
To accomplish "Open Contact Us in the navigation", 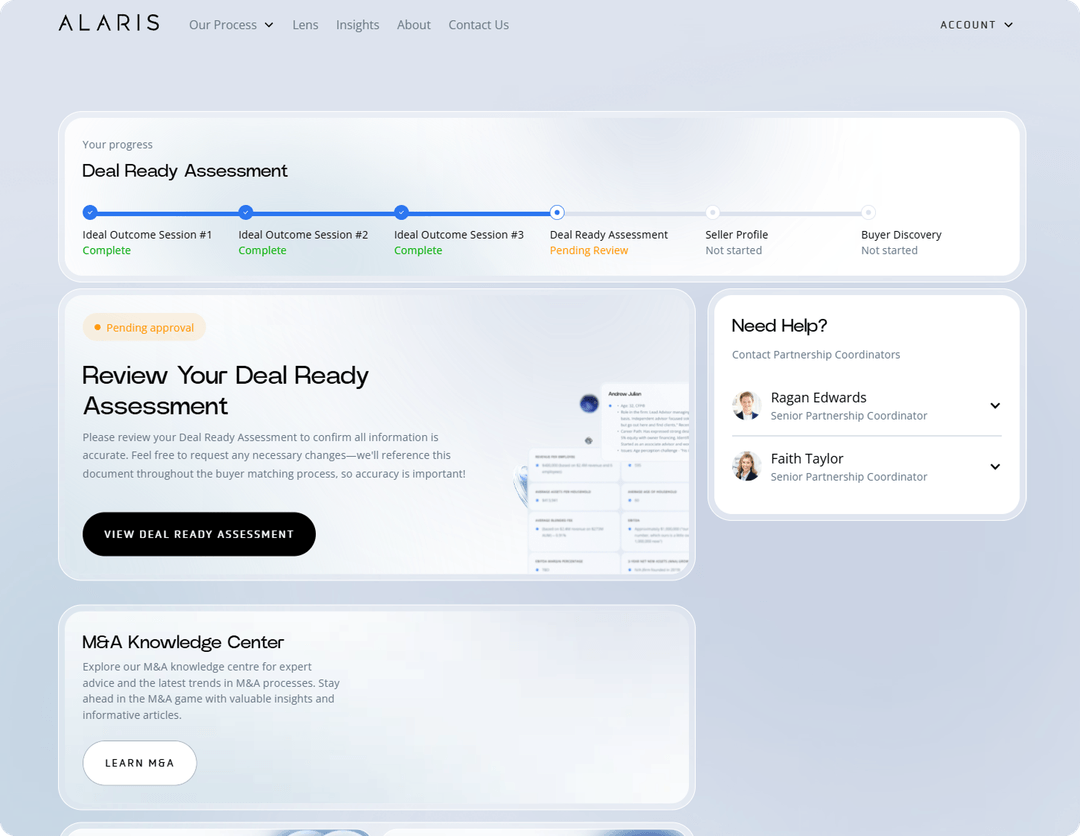I will (479, 25).
